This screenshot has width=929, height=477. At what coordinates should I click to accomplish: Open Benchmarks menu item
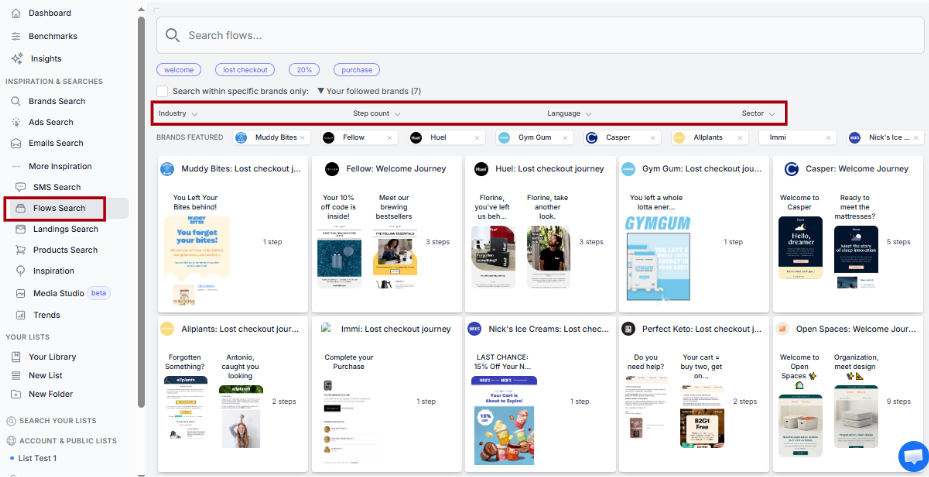tap(53, 36)
